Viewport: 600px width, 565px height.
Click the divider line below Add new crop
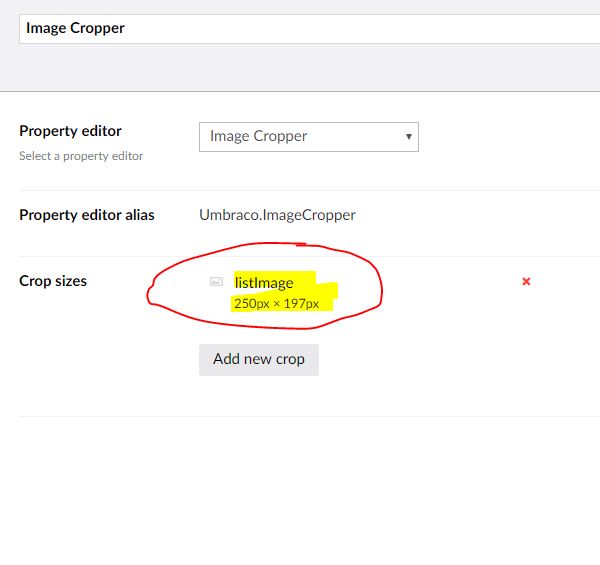pyautogui.click(x=300, y=416)
